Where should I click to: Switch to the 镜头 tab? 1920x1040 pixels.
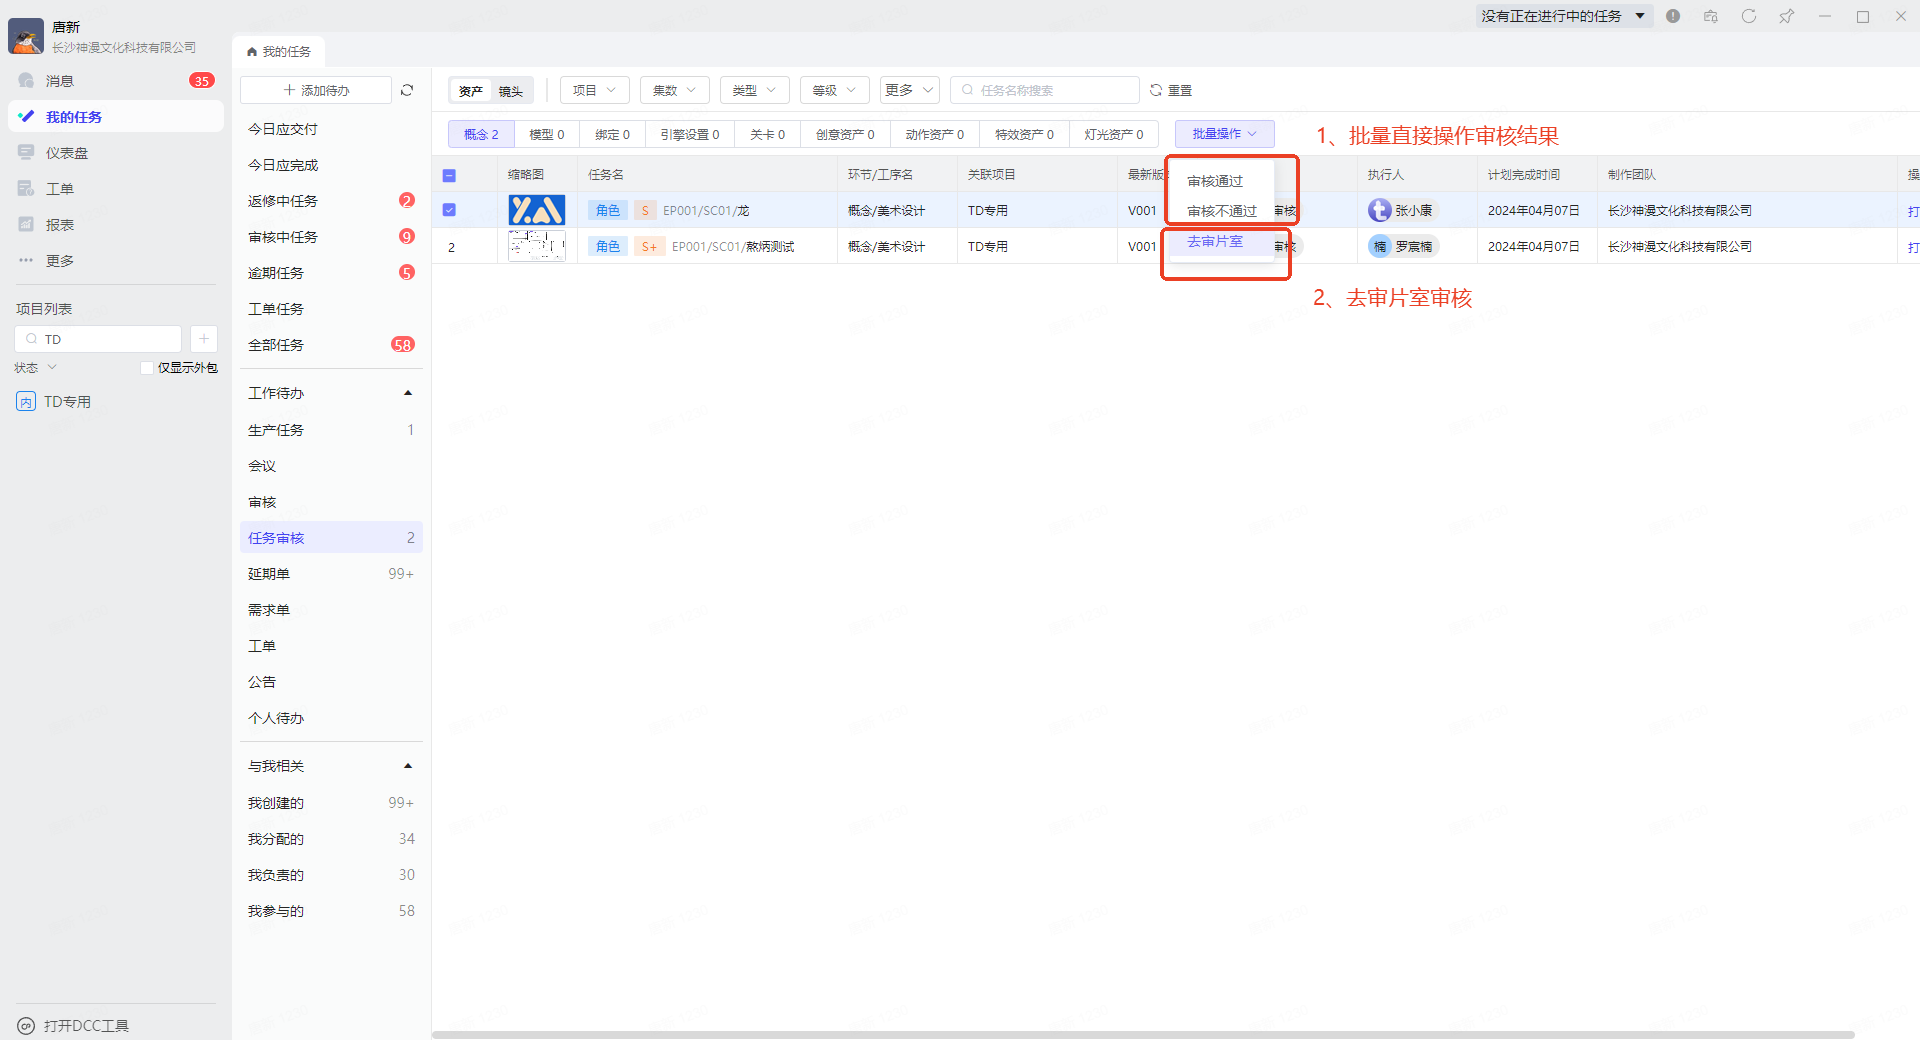[511, 91]
